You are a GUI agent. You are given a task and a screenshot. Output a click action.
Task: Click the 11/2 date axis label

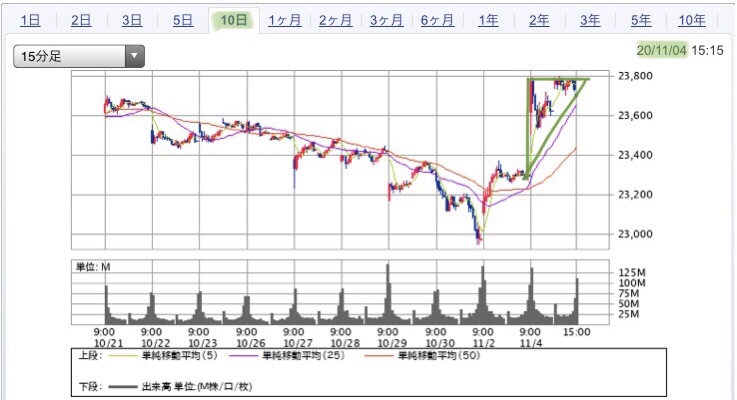(484, 344)
